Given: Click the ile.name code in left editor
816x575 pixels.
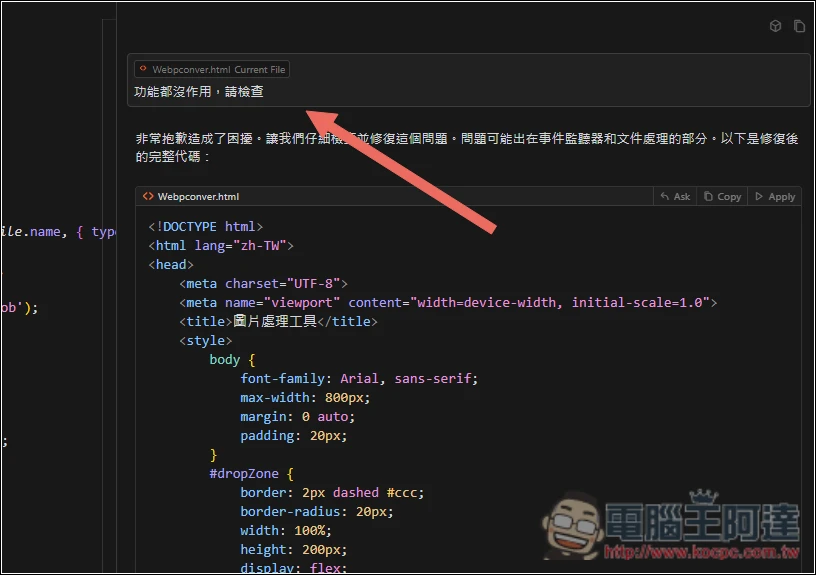Looking at the screenshot, I should 31,232.
